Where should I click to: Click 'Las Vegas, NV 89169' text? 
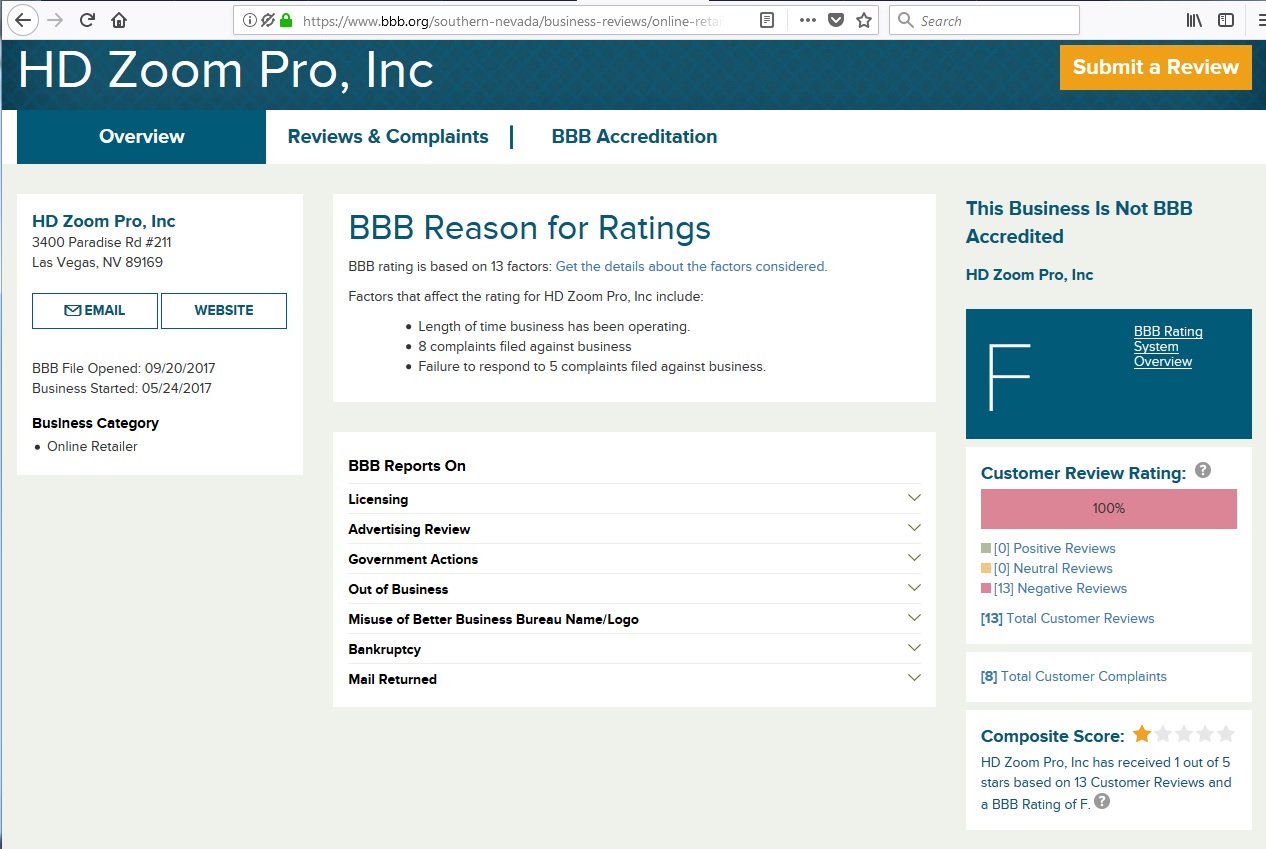pos(97,262)
